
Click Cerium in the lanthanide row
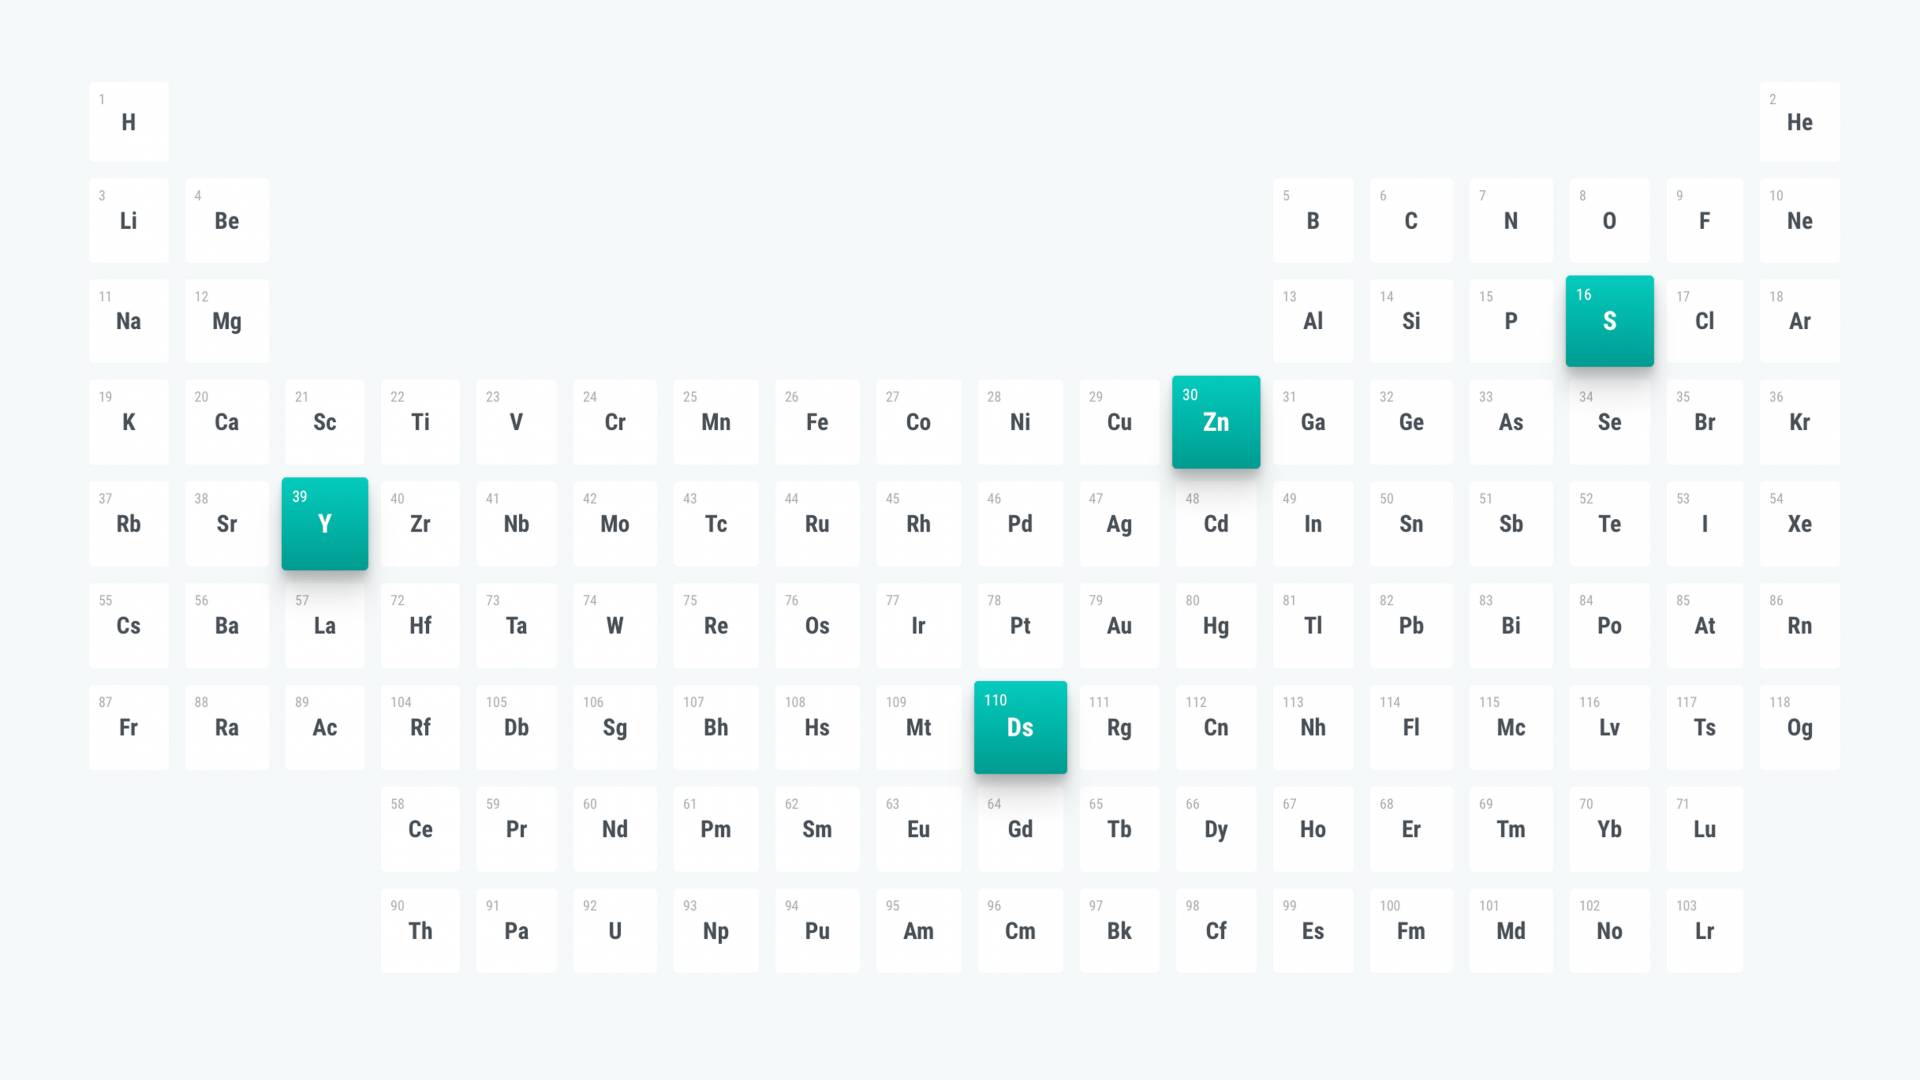[x=420, y=829]
